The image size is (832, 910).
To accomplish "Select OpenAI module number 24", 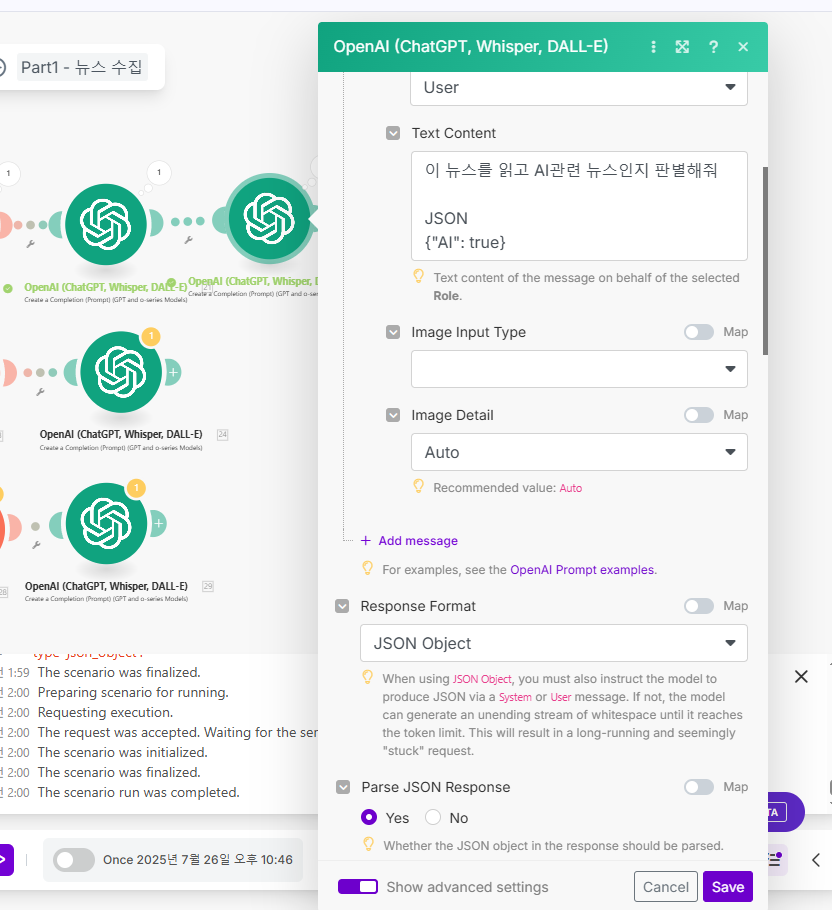I will pos(121,372).
